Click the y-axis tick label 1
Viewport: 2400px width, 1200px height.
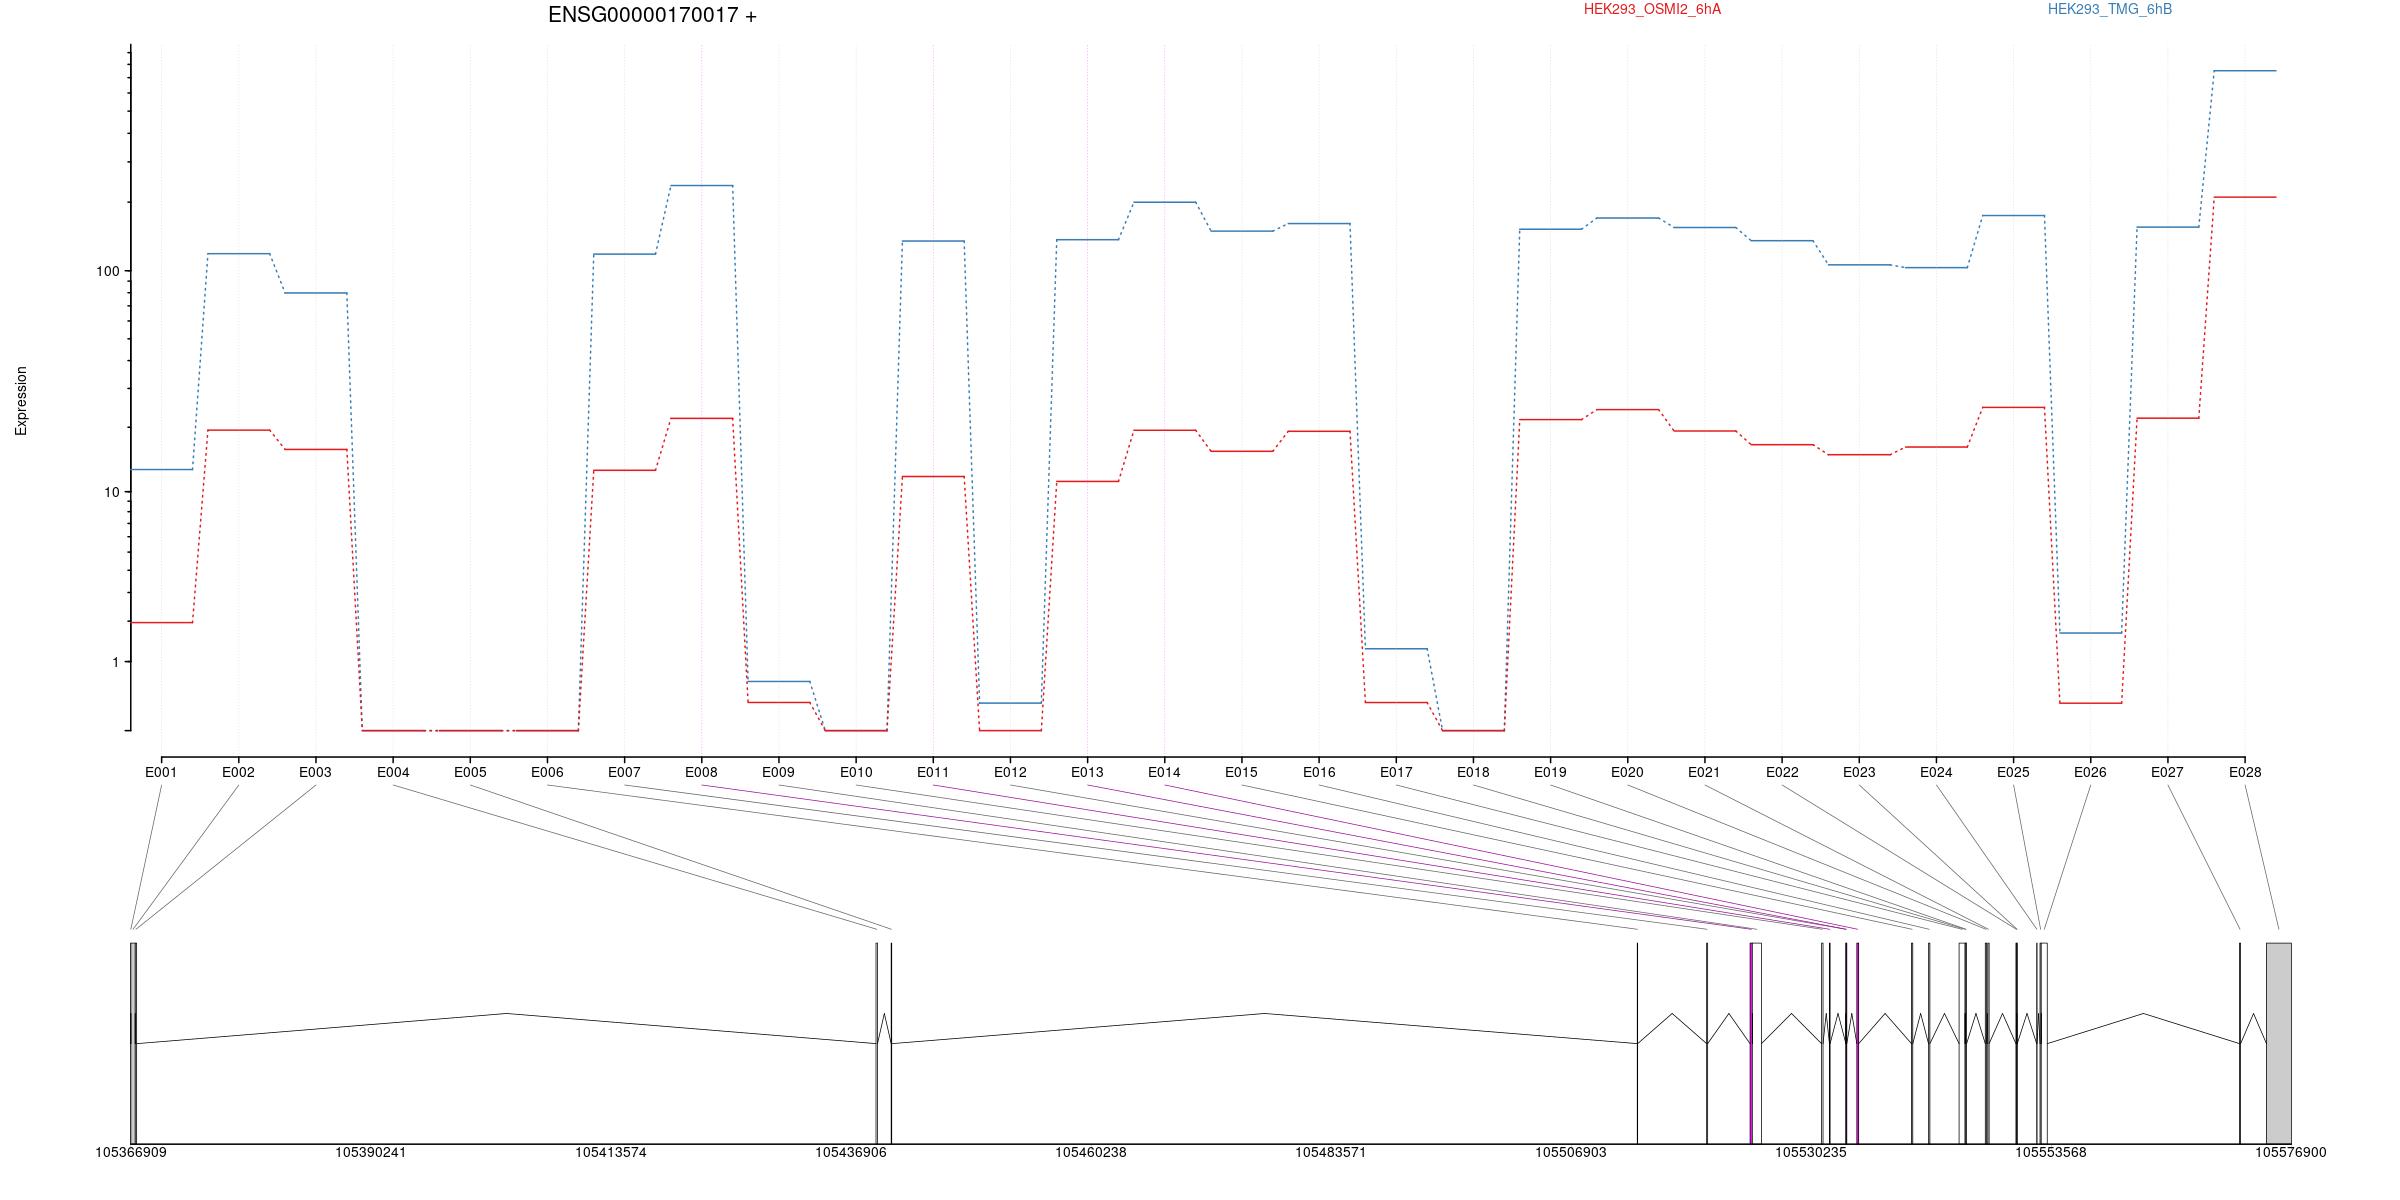pos(115,662)
